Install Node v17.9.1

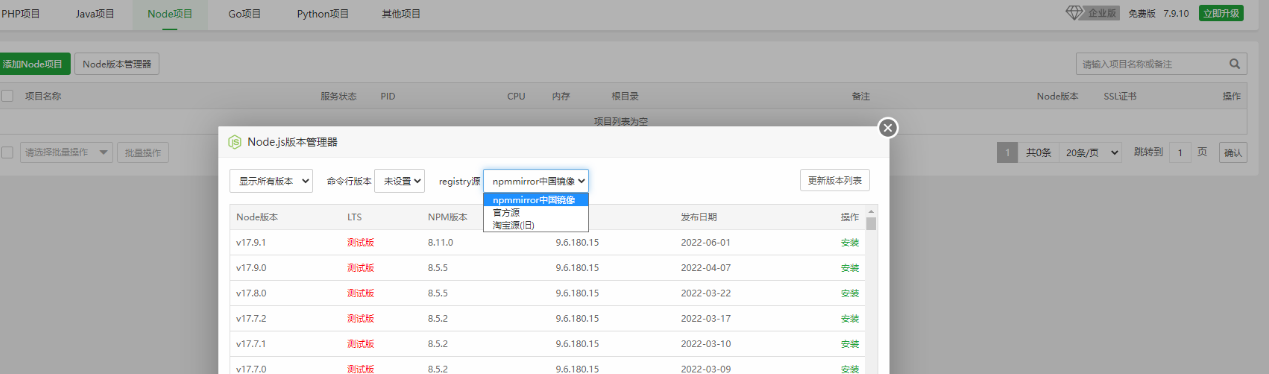coord(850,242)
